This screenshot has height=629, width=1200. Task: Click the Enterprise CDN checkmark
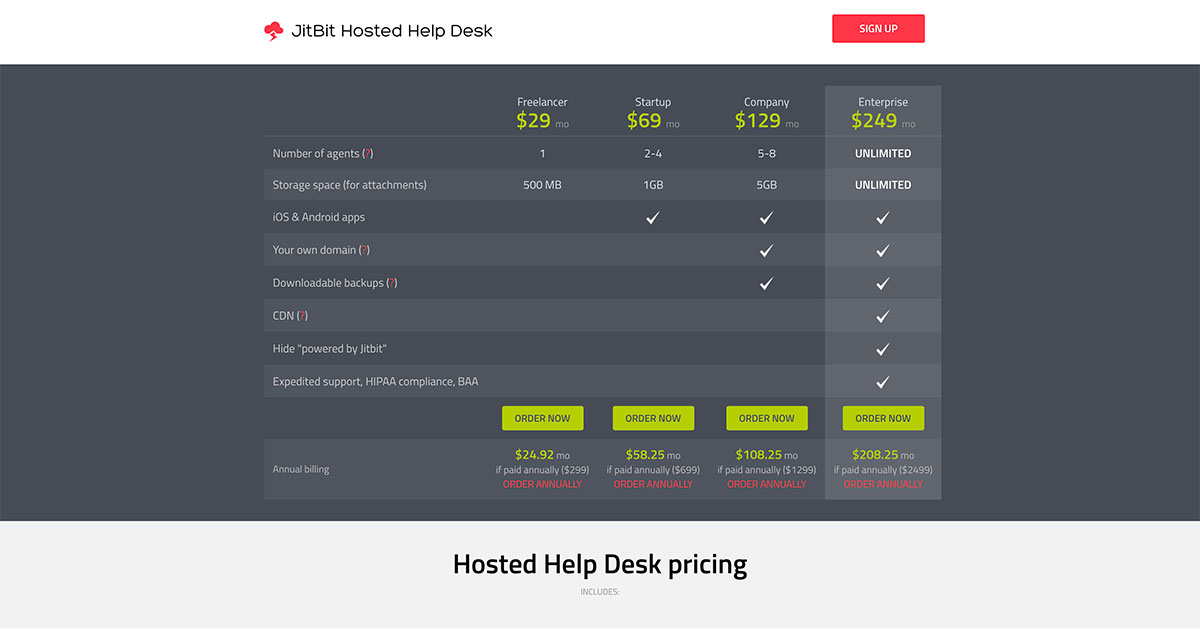(883, 316)
